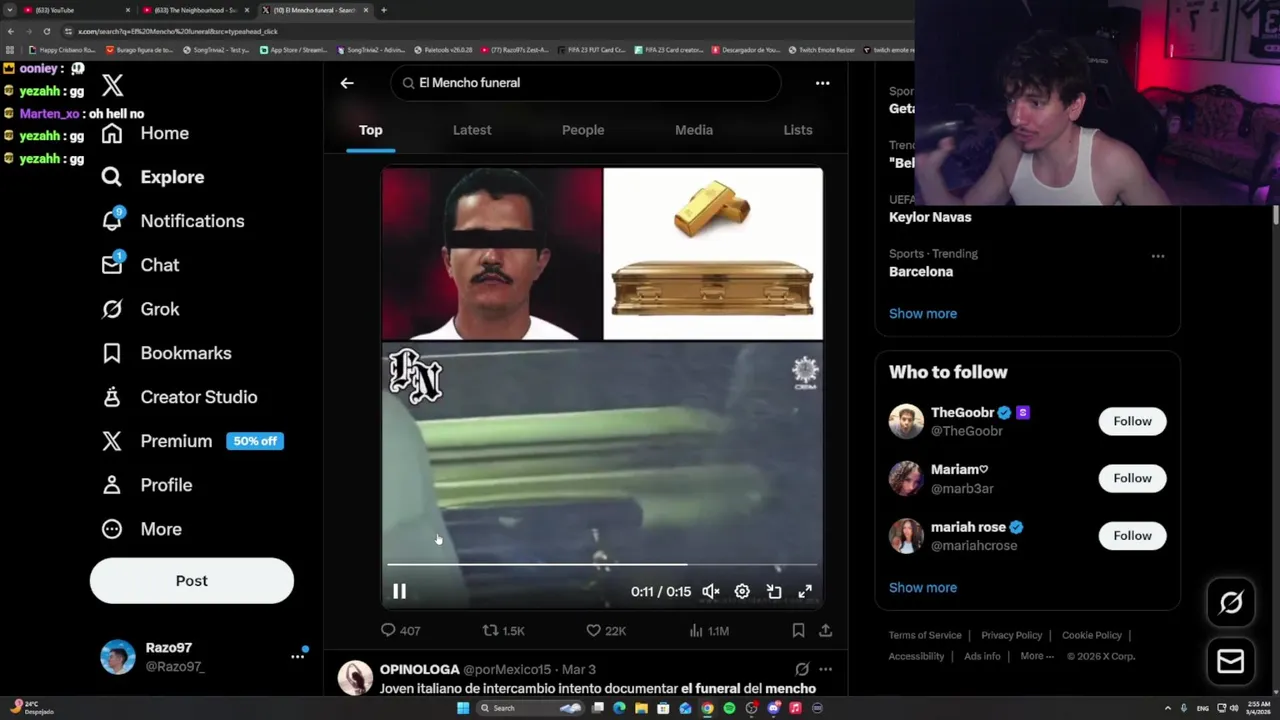Click the El Mencho funeral search field
1280x720 pixels.
click(586, 83)
